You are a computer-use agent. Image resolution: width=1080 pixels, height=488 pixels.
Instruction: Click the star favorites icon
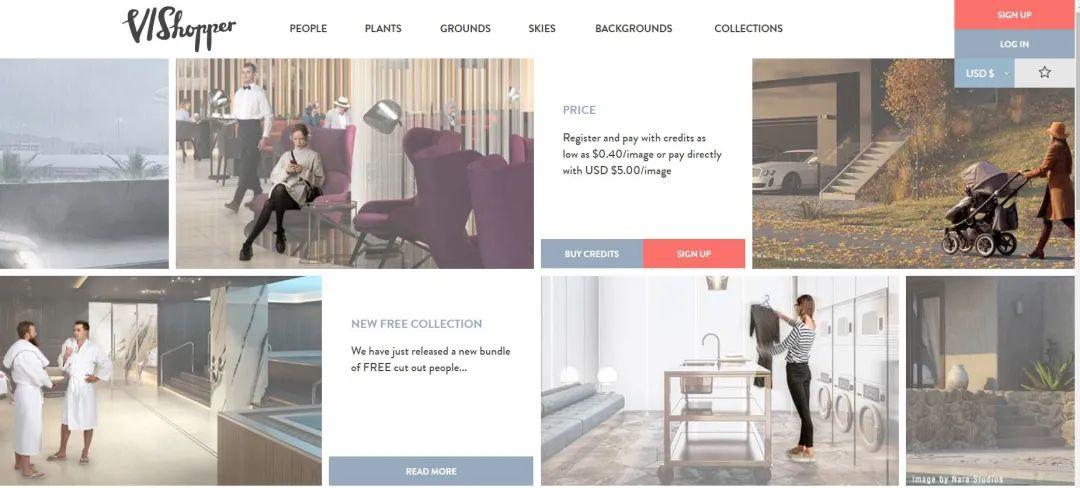tap(1044, 72)
